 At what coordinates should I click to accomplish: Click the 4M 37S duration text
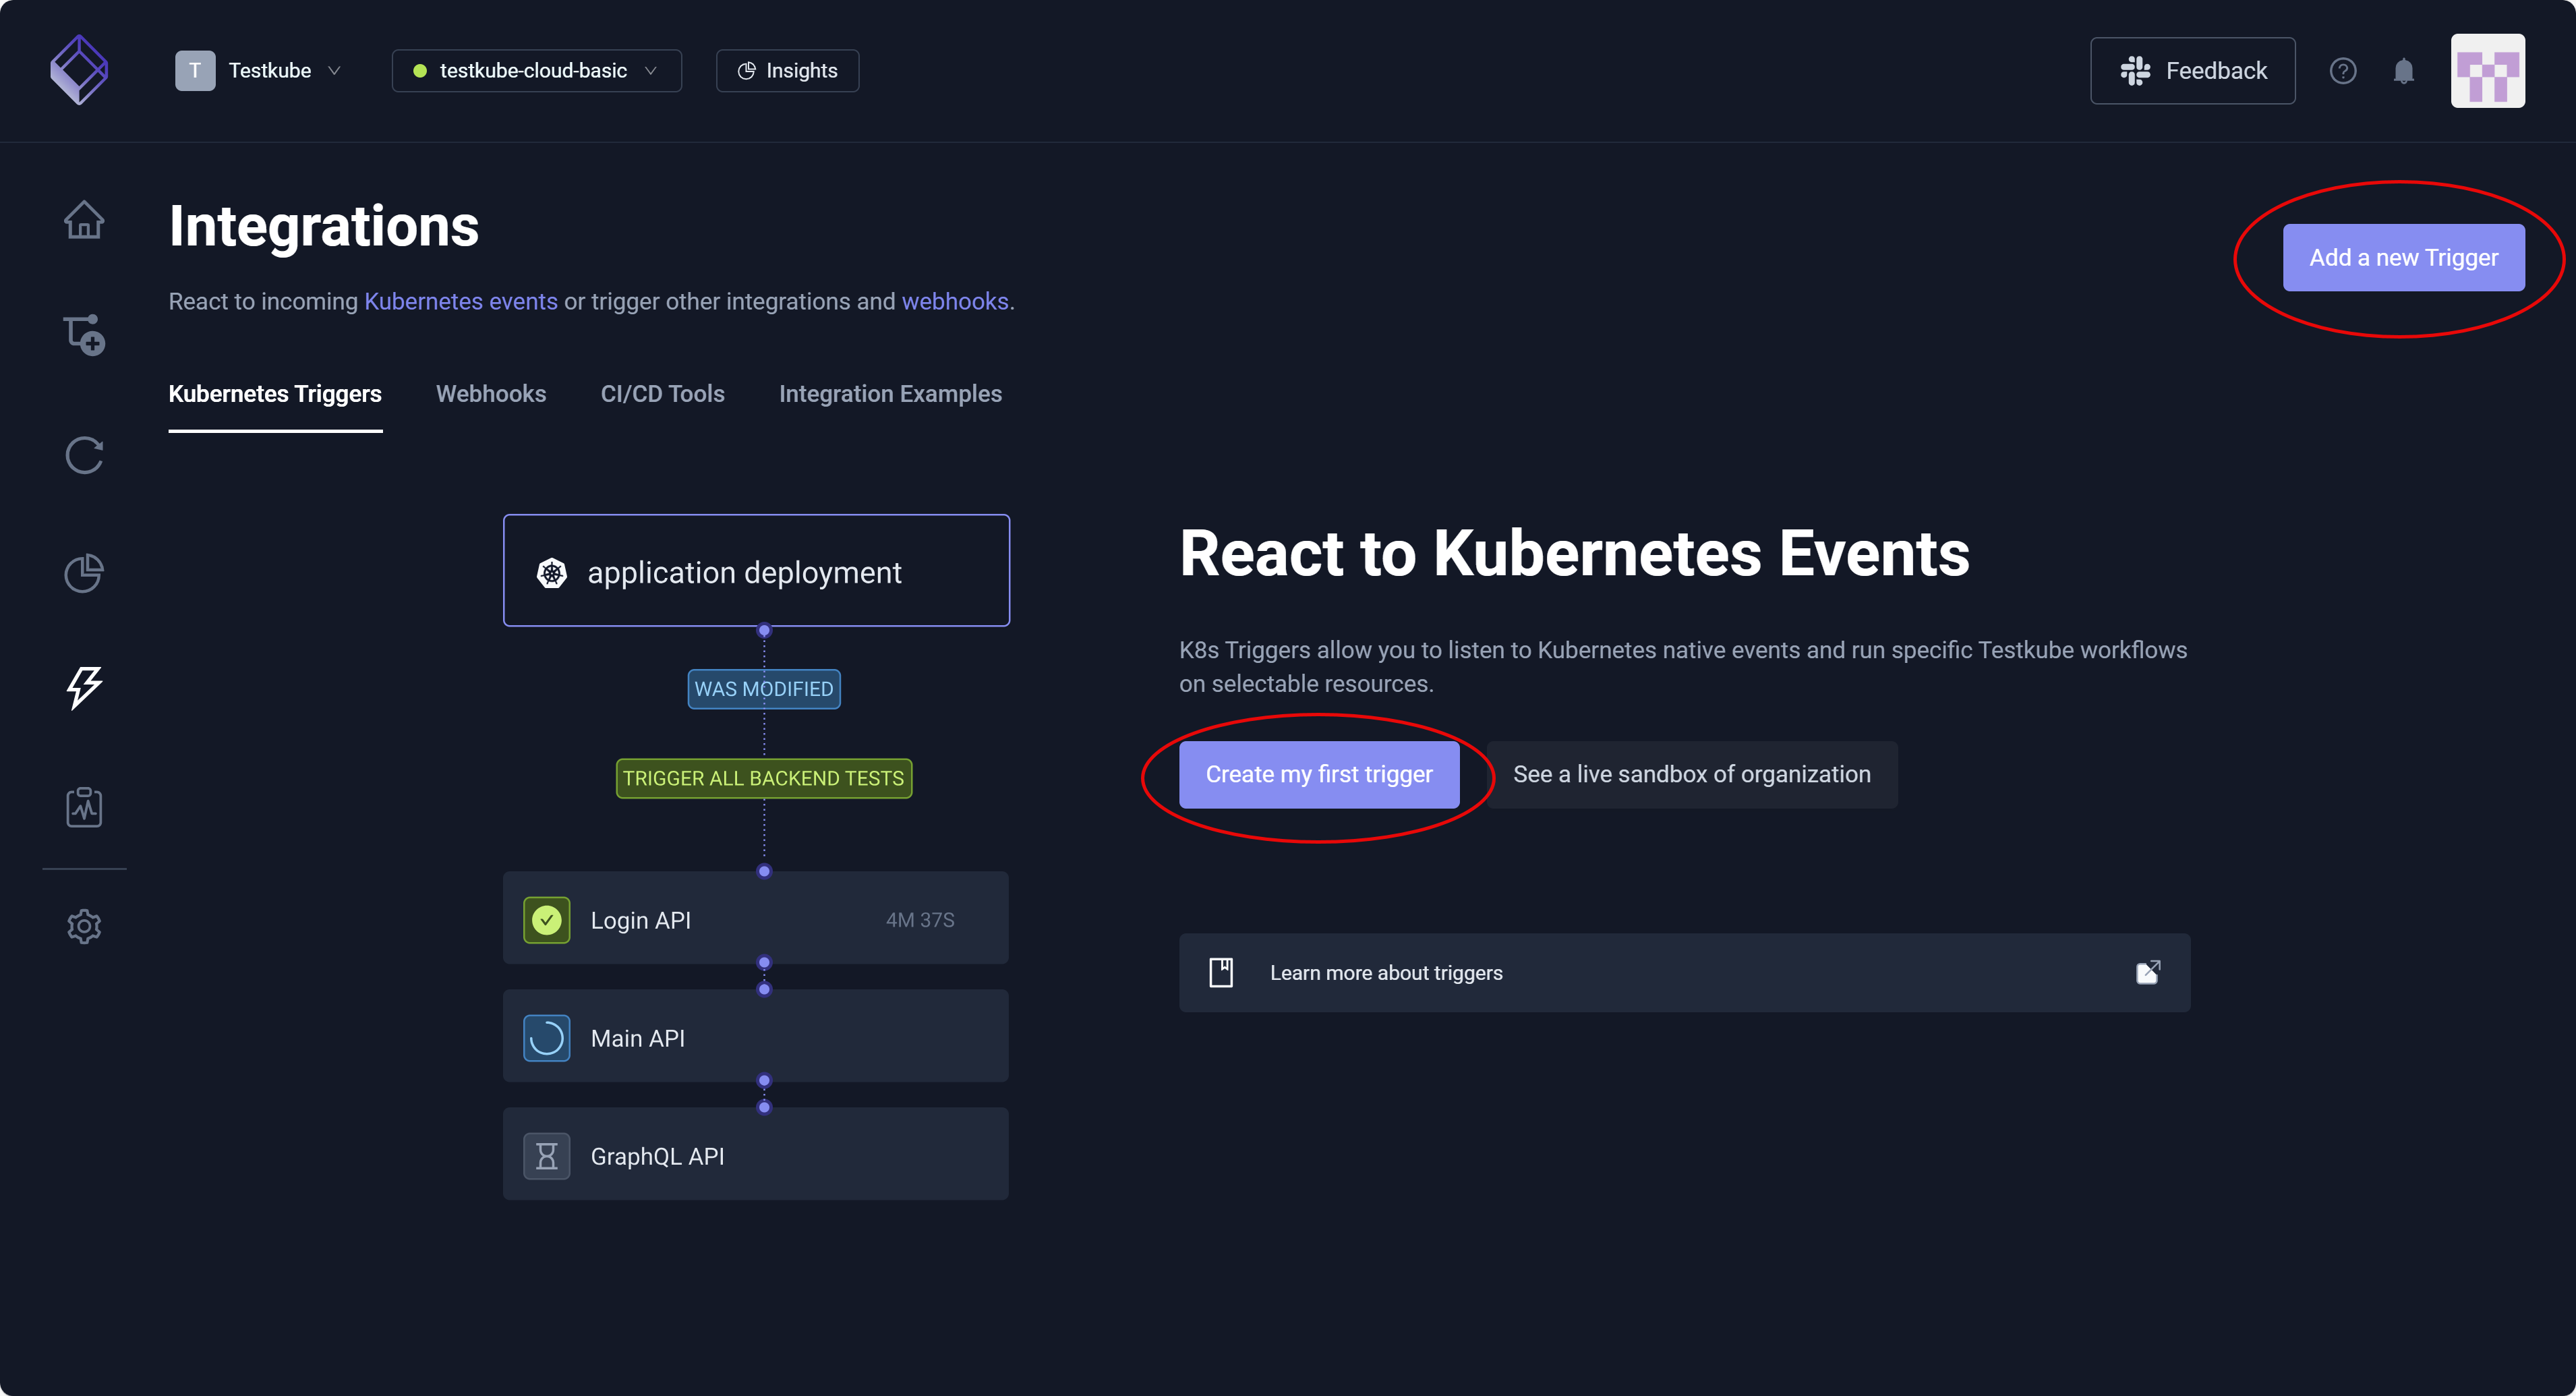(920, 919)
